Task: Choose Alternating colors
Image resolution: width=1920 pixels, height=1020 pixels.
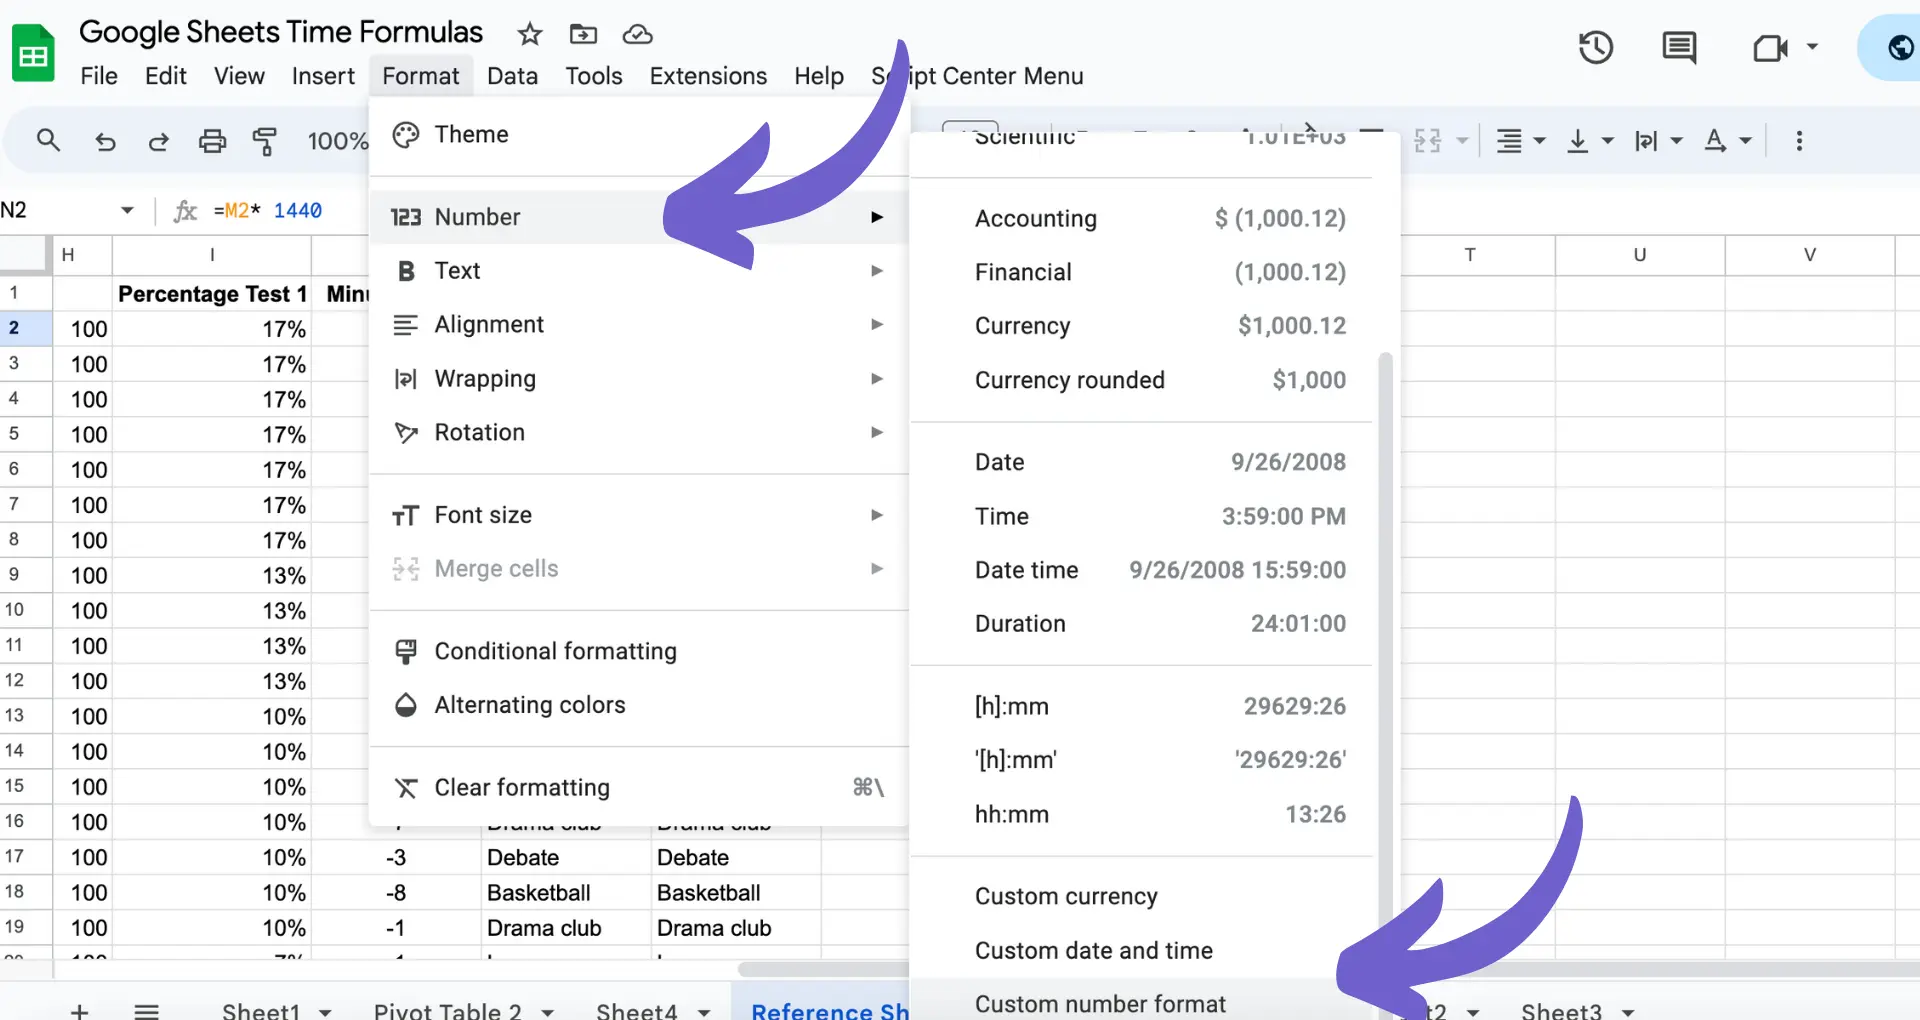Action: (x=638, y=705)
